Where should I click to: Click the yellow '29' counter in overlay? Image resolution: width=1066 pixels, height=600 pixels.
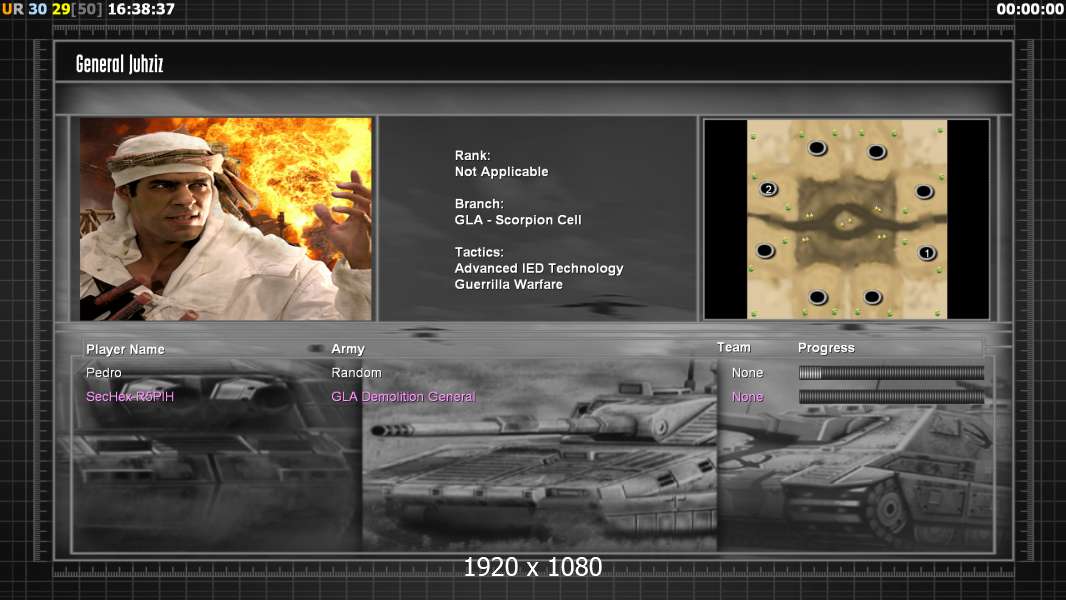coord(61,10)
